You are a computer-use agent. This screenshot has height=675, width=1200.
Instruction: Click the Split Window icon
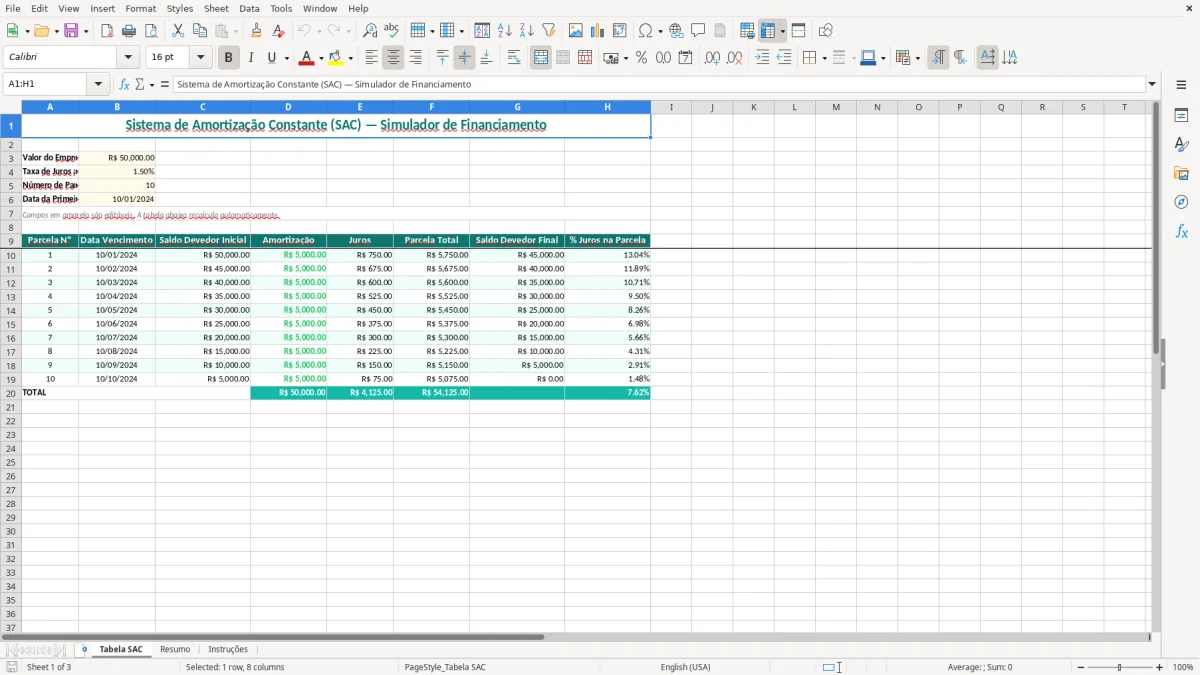[x=799, y=31]
